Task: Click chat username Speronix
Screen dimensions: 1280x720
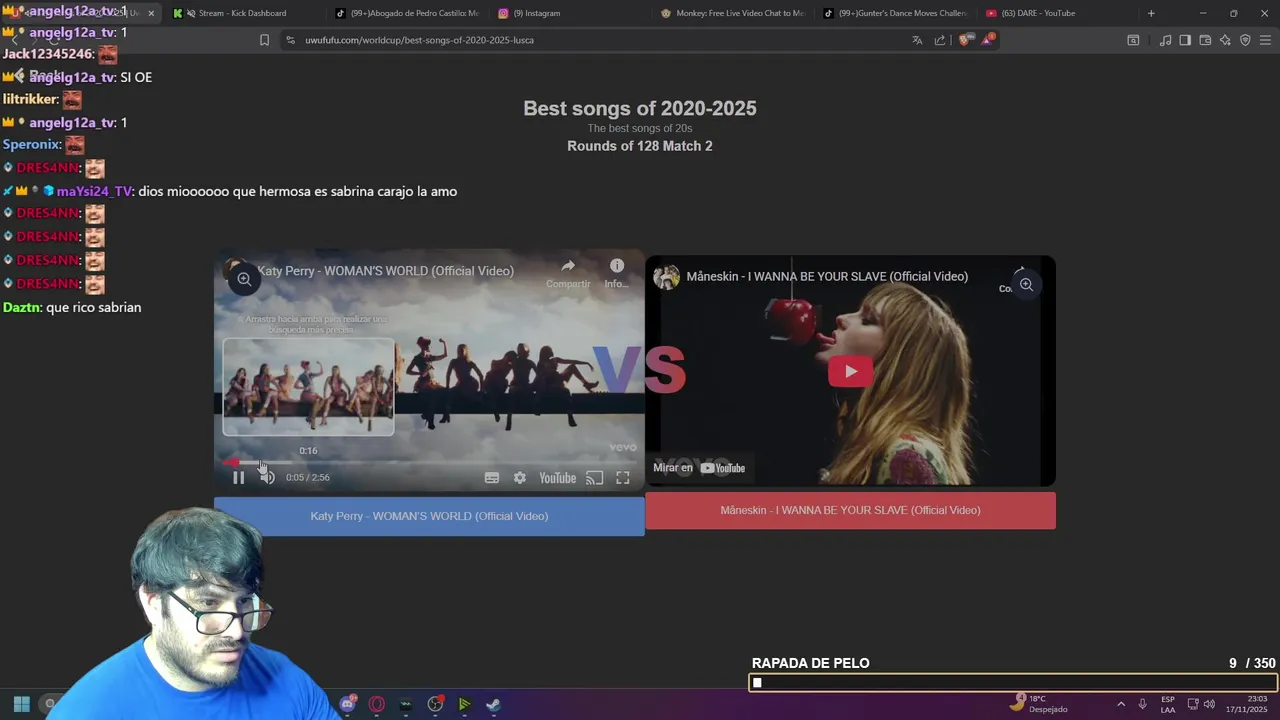Action: tap(32, 144)
